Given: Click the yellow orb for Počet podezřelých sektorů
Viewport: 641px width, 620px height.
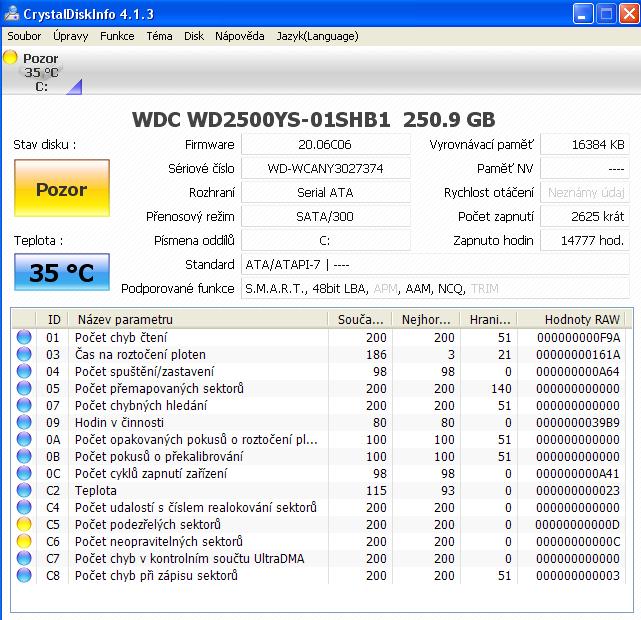Looking at the screenshot, I should pyautogui.click(x=24, y=524).
